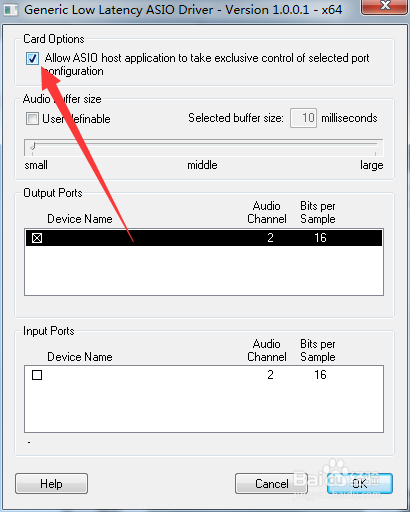410x512 pixels.
Task: Click the ASIO driver title bar icon
Action: point(10,9)
